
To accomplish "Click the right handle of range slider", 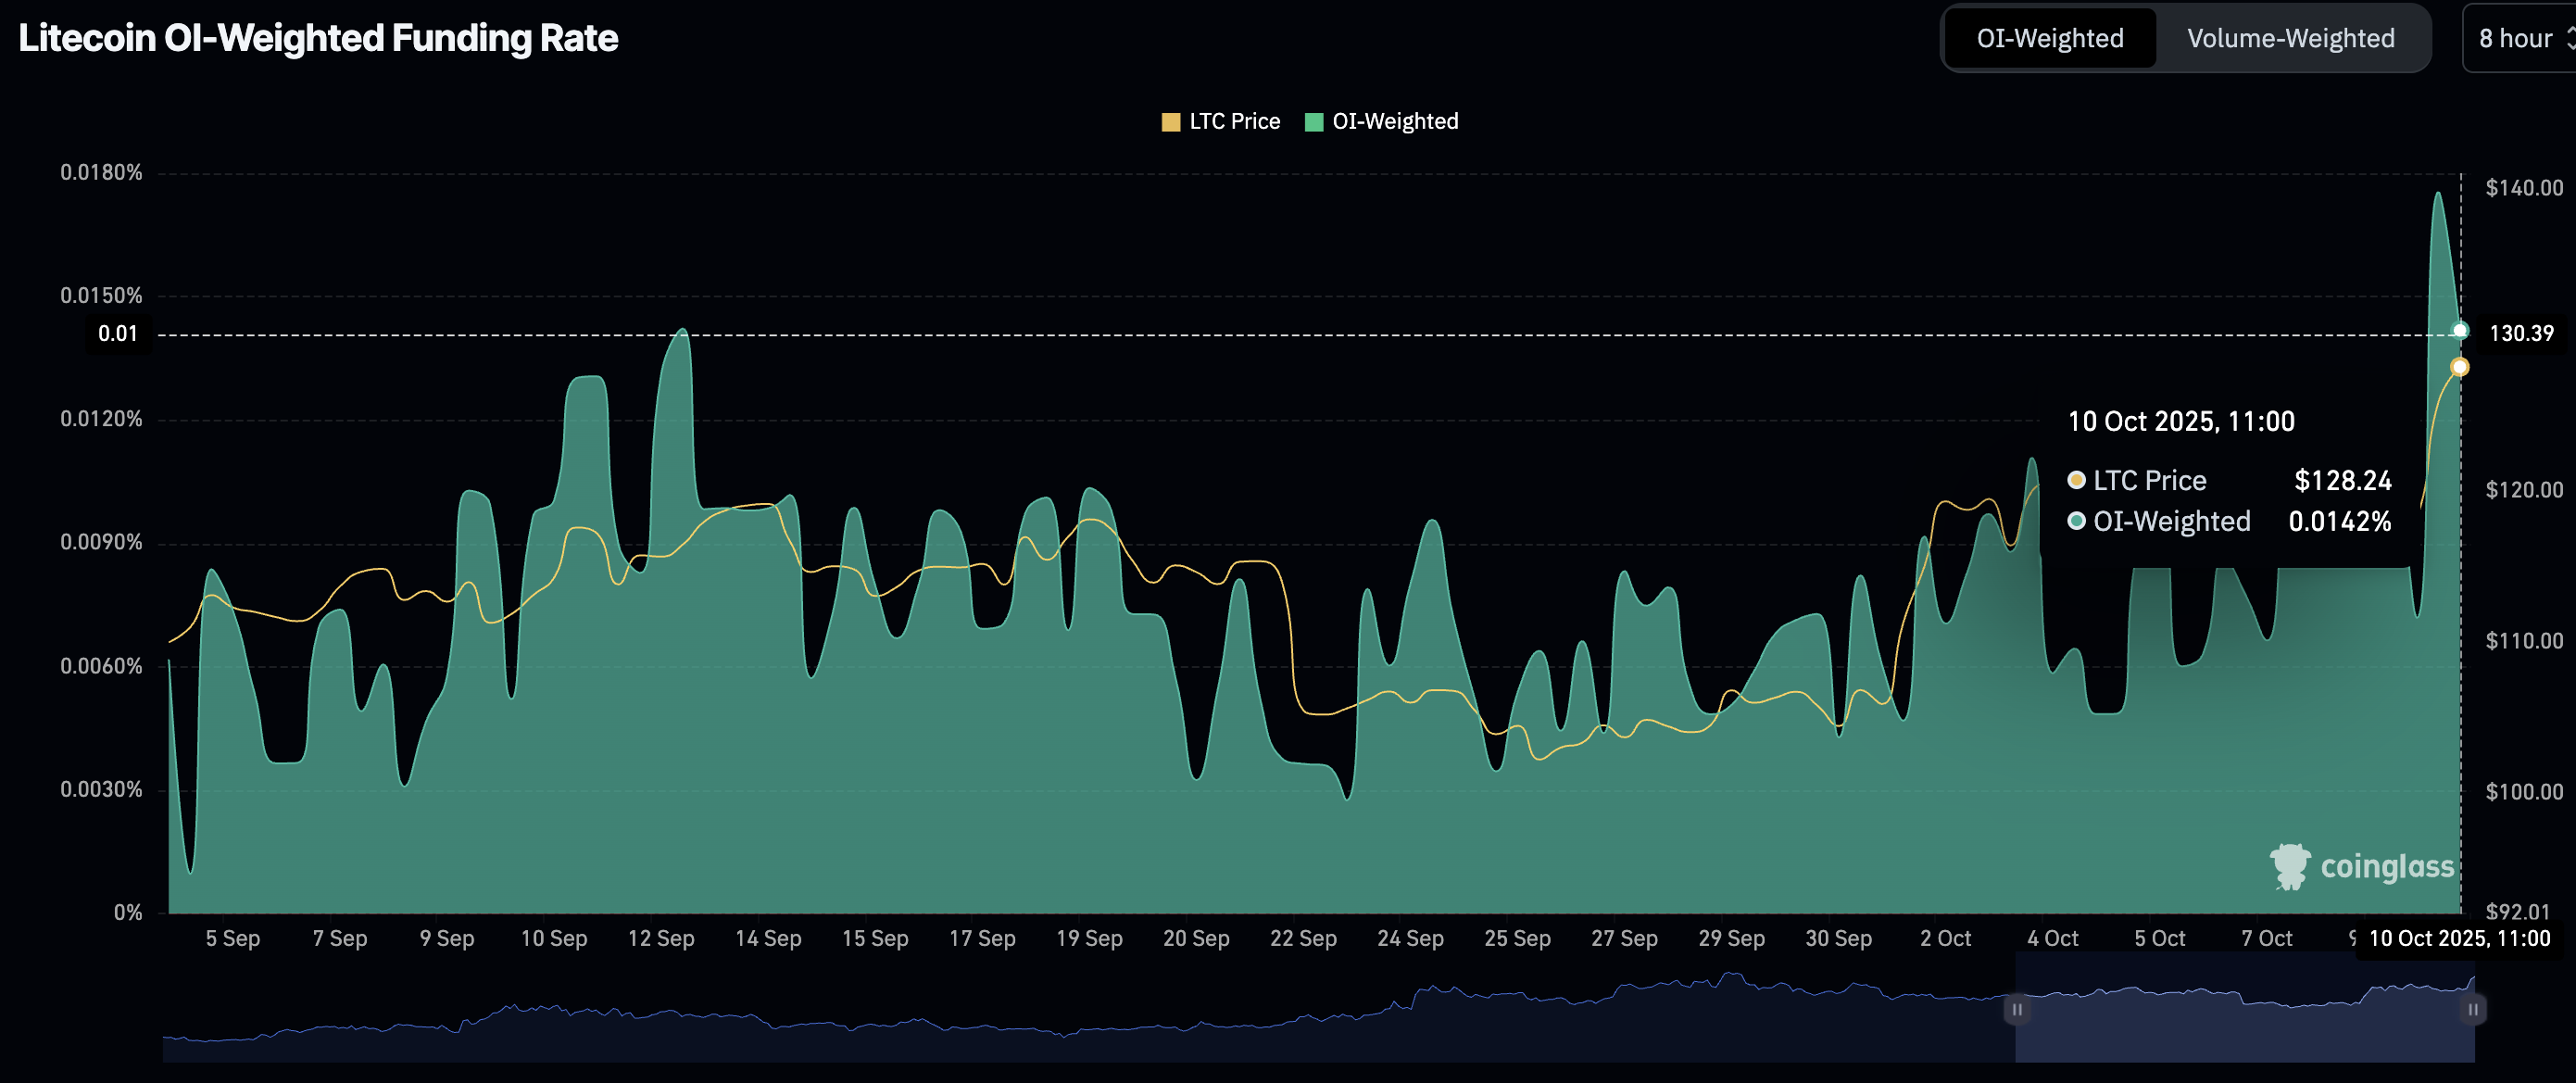I will click(2472, 1009).
